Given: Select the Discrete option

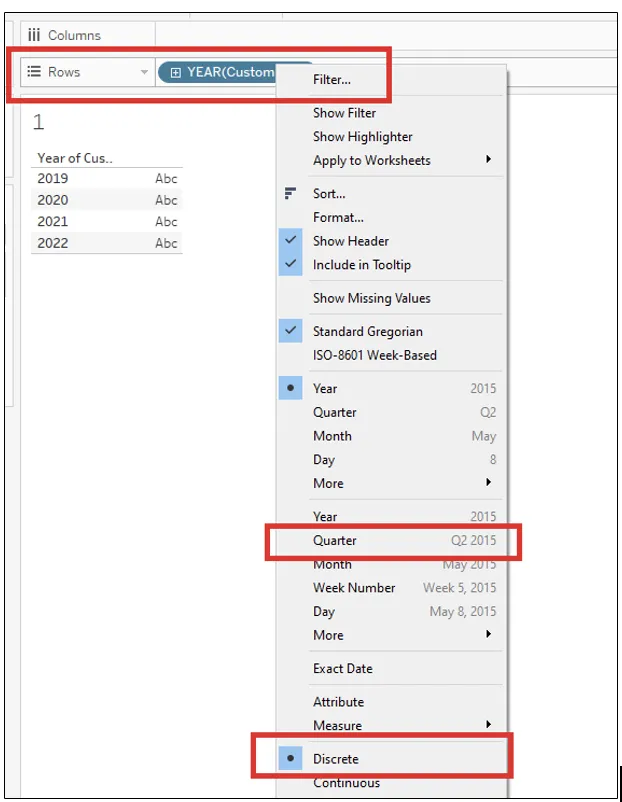Looking at the screenshot, I should (335, 759).
